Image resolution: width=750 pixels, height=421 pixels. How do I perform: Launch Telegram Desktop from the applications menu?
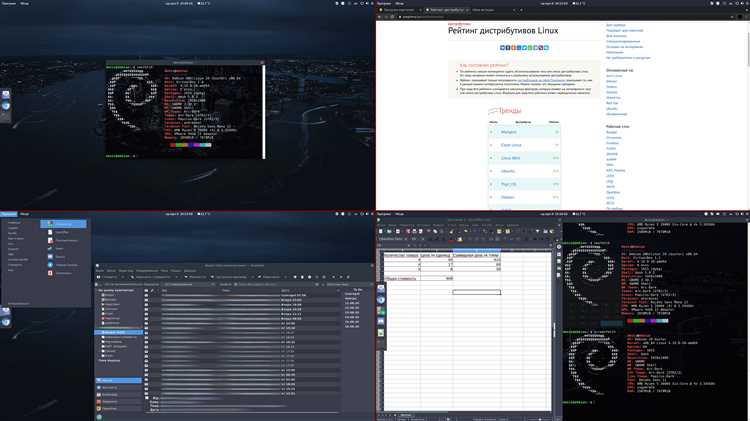tap(66, 265)
